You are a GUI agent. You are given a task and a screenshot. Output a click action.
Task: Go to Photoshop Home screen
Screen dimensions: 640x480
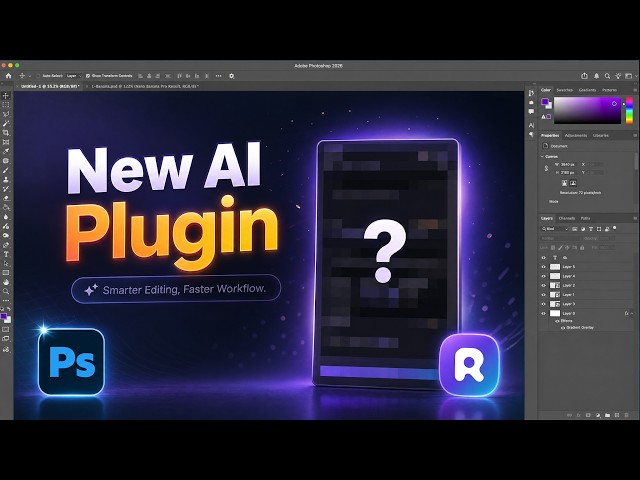(8, 76)
